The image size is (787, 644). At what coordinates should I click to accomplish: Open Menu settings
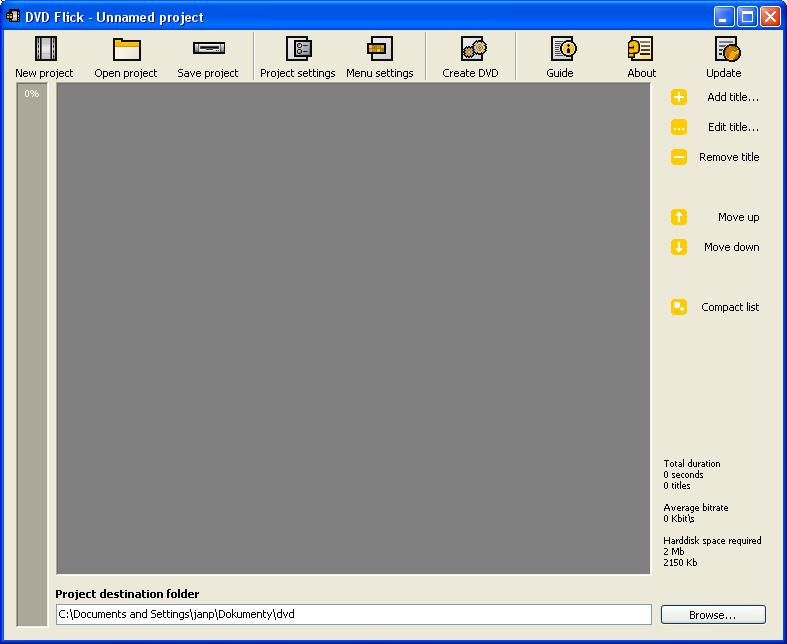(x=380, y=56)
